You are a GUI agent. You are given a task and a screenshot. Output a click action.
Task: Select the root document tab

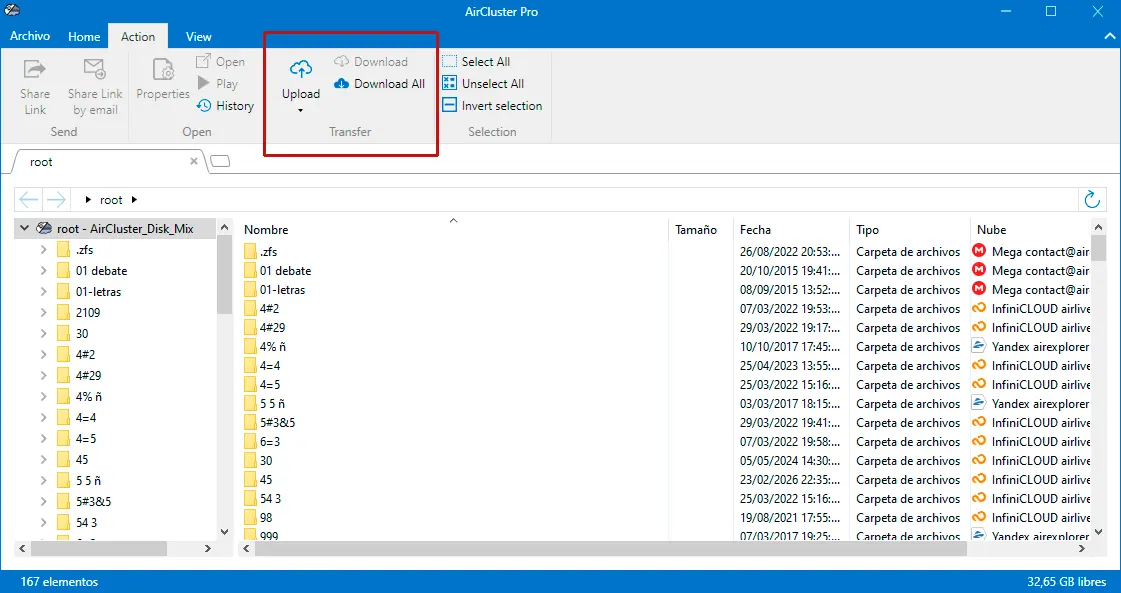pyautogui.click(x=107, y=162)
